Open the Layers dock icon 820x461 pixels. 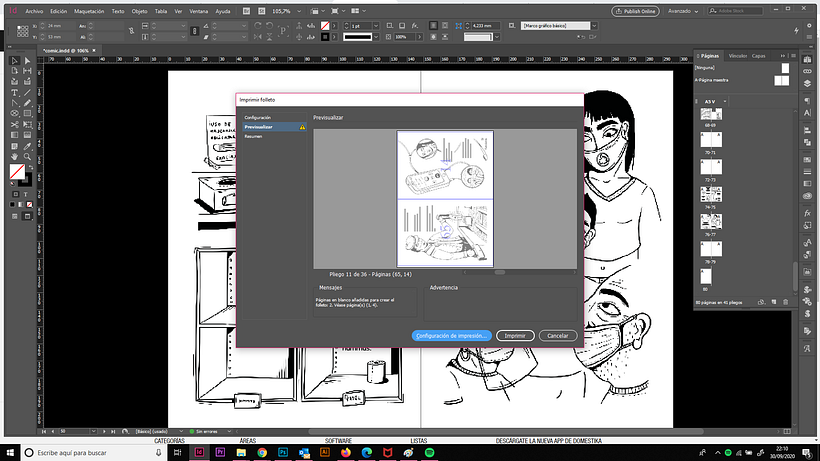click(807, 84)
